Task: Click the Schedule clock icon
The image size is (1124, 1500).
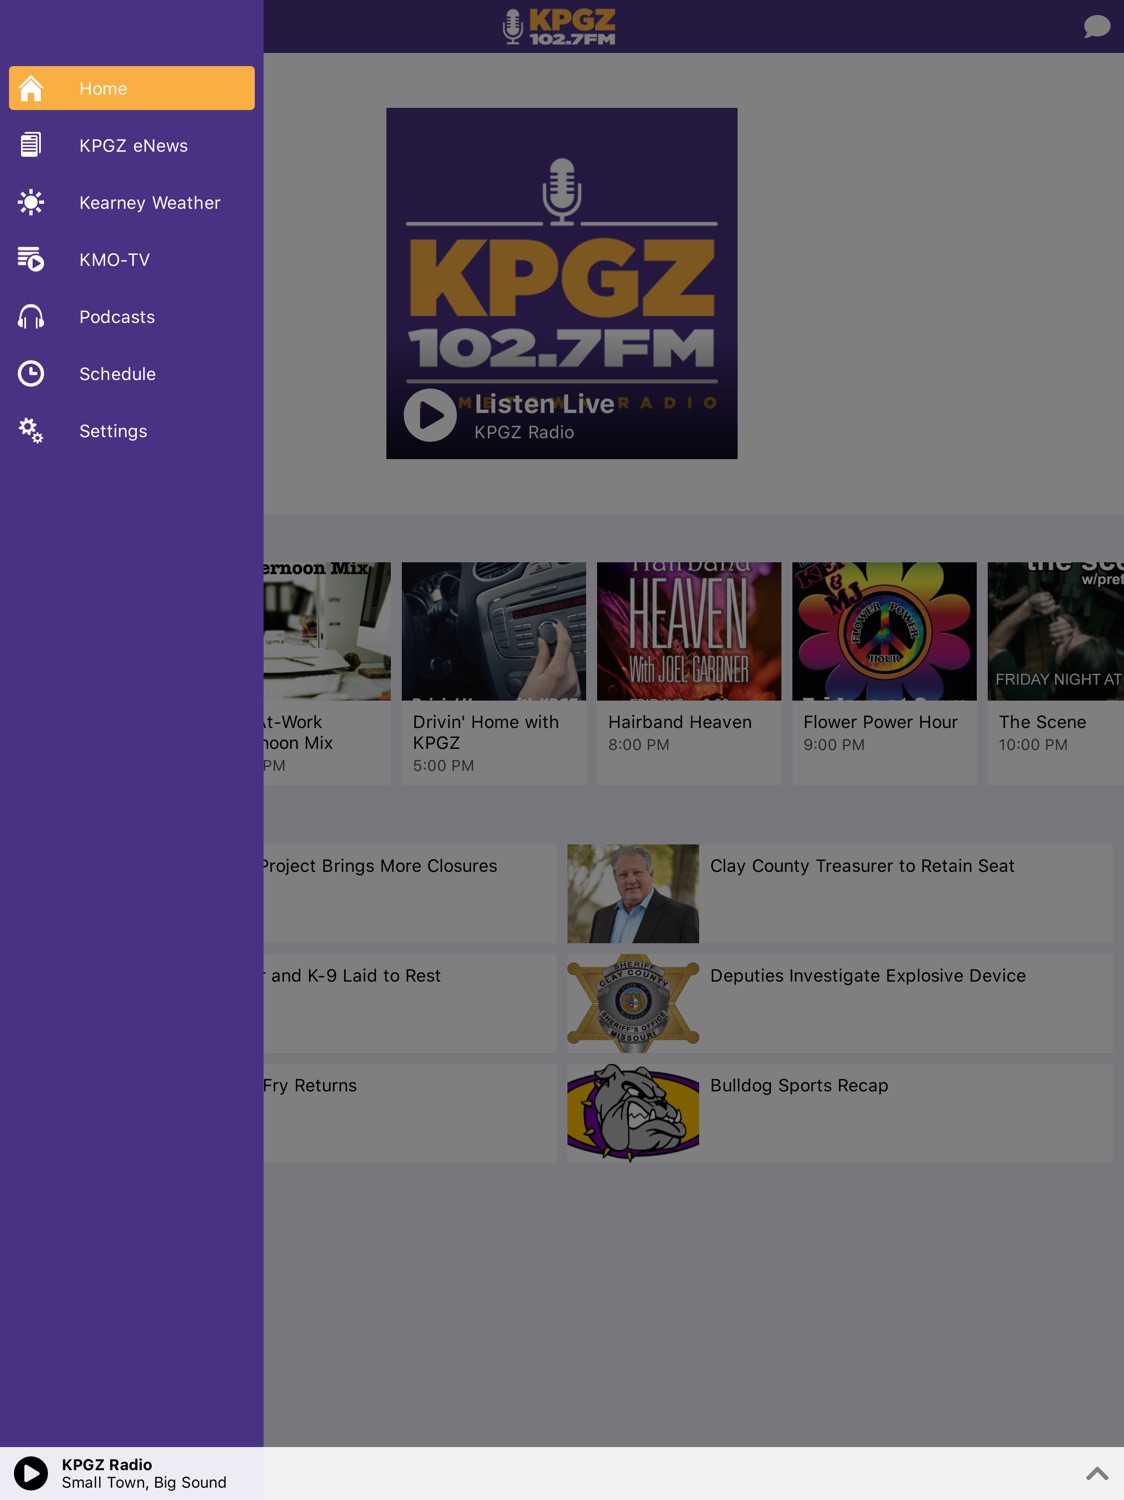Action: click(x=31, y=374)
